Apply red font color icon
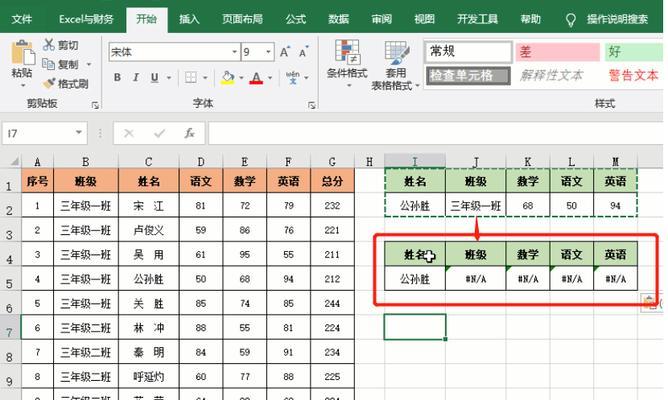 pyautogui.click(x=256, y=78)
